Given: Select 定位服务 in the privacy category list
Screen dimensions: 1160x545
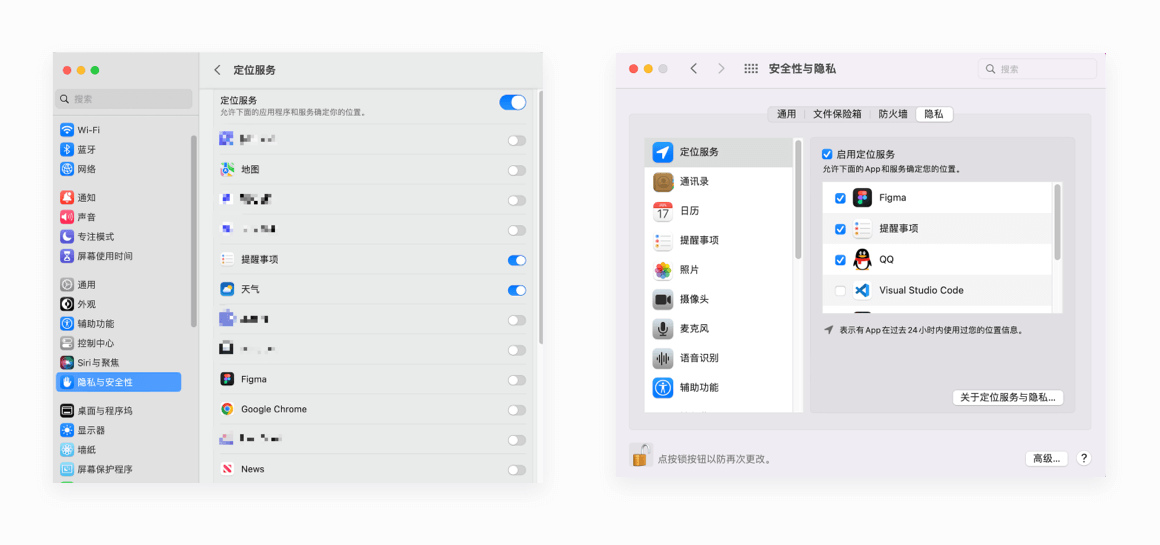Looking at the screenshot, I should tap(718, 152).
